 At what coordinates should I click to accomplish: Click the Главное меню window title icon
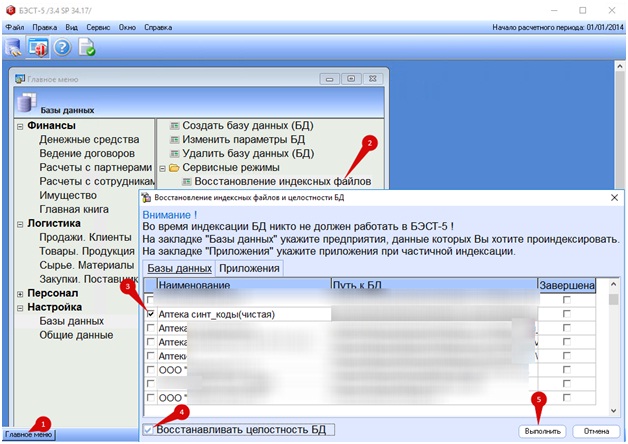tap(20, 79)
